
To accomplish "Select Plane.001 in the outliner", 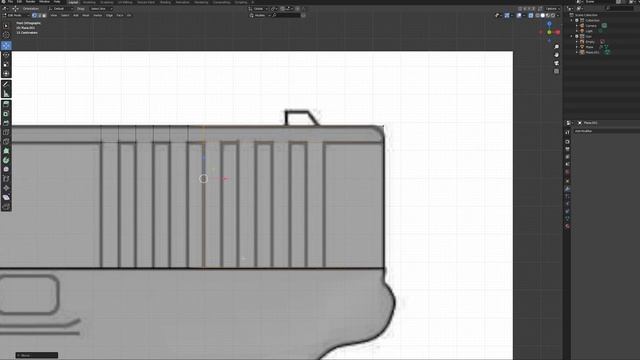I will pyautogui.click(x=592, y=52).
